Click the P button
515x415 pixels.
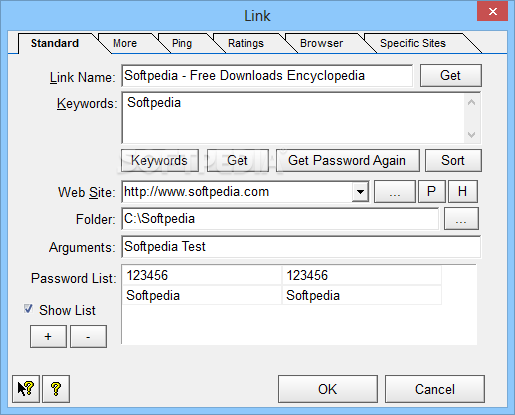point(432,192)
